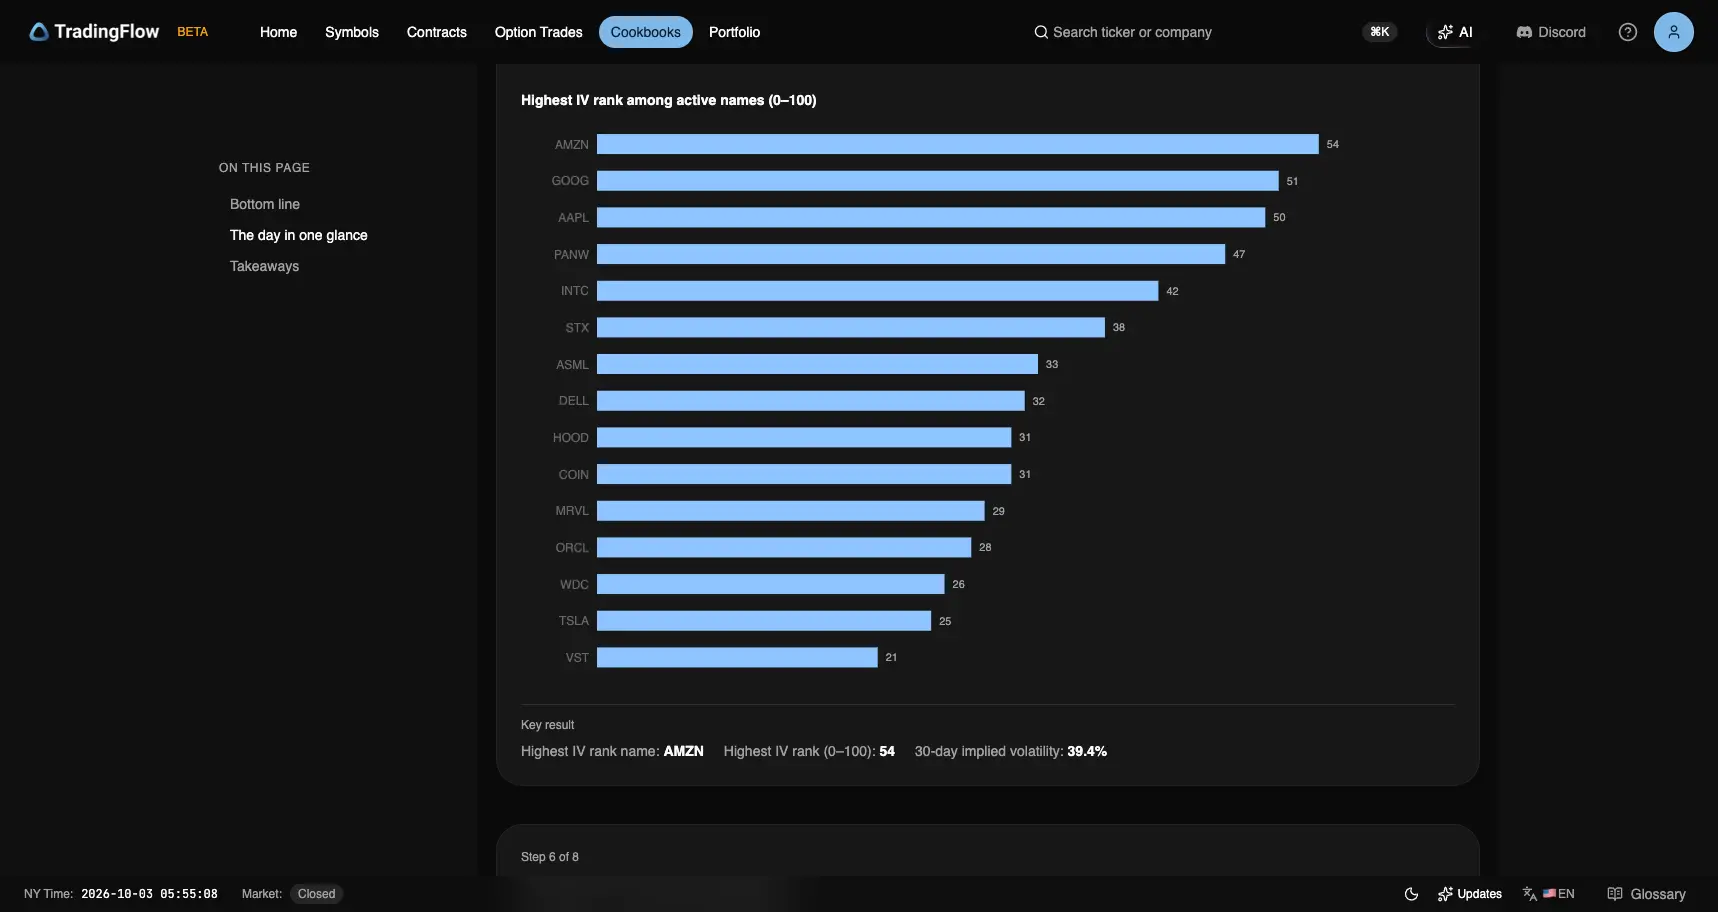
Task: Open the Home tab
Action: pos(278,32)
